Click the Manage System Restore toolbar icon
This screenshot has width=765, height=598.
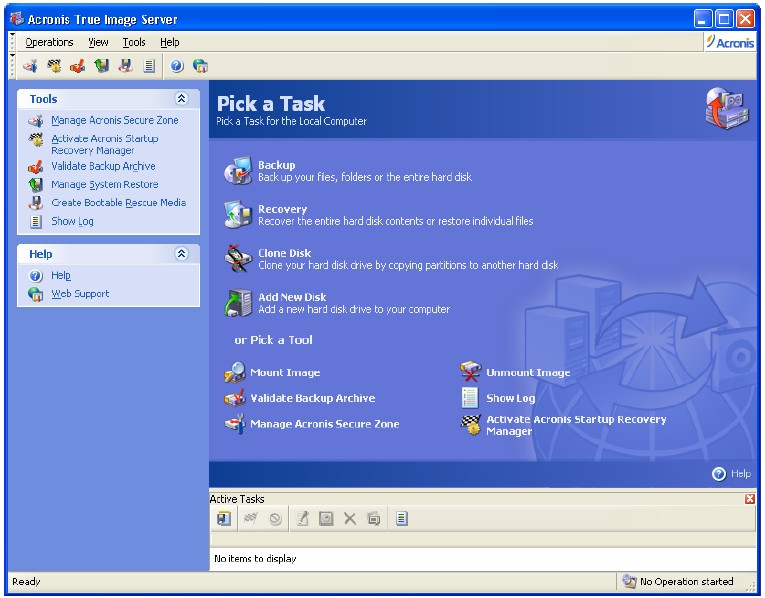pos(101,65)
